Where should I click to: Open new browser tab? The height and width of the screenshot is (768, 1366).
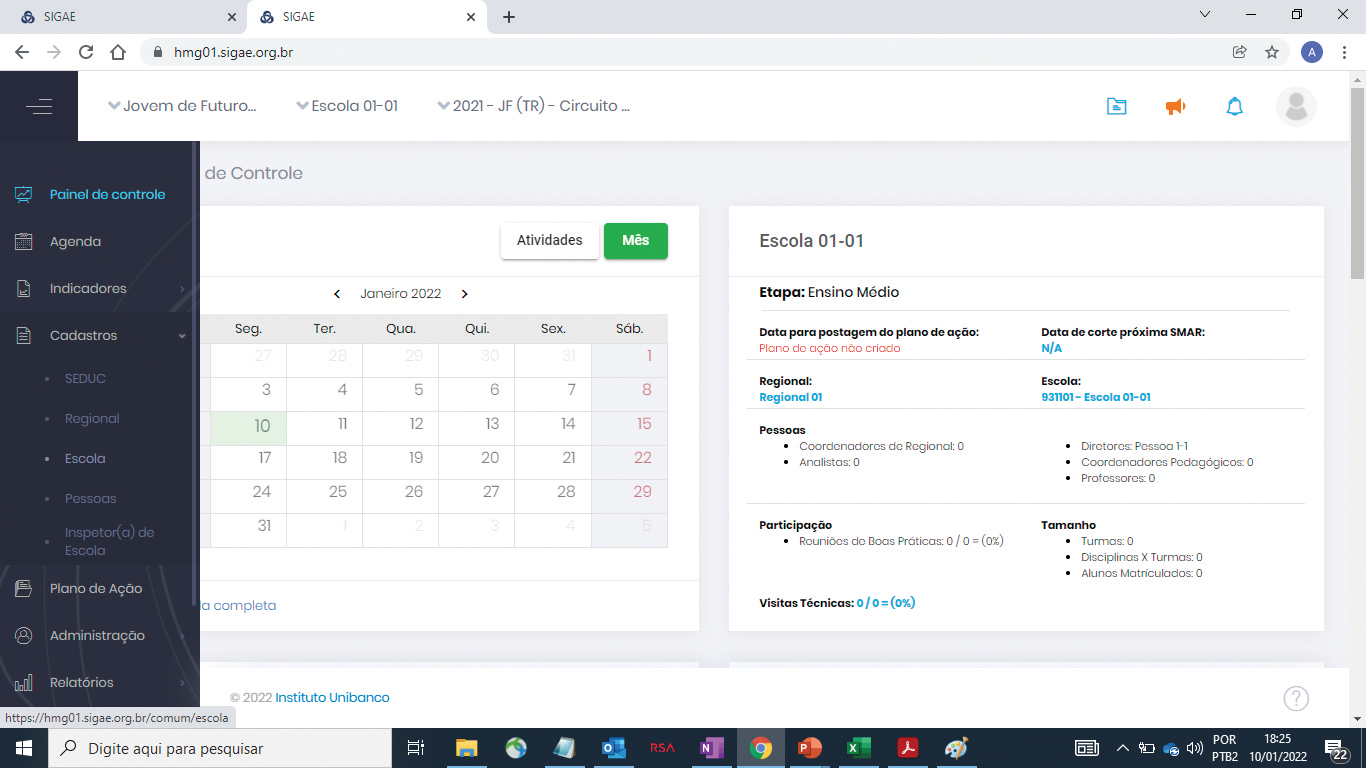tap(509, 16)
